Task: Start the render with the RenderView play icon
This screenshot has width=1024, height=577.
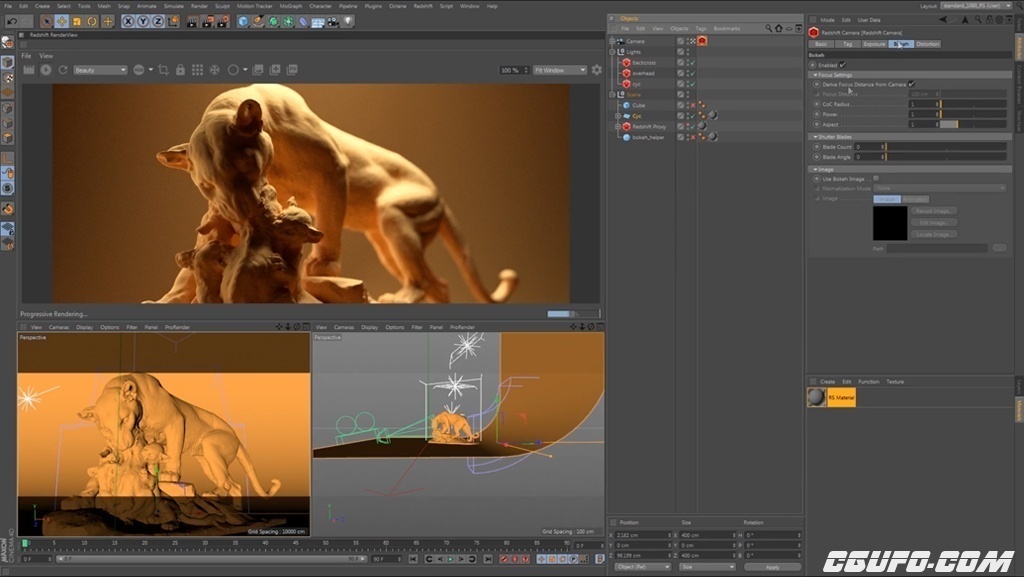Action: [45, 70]
